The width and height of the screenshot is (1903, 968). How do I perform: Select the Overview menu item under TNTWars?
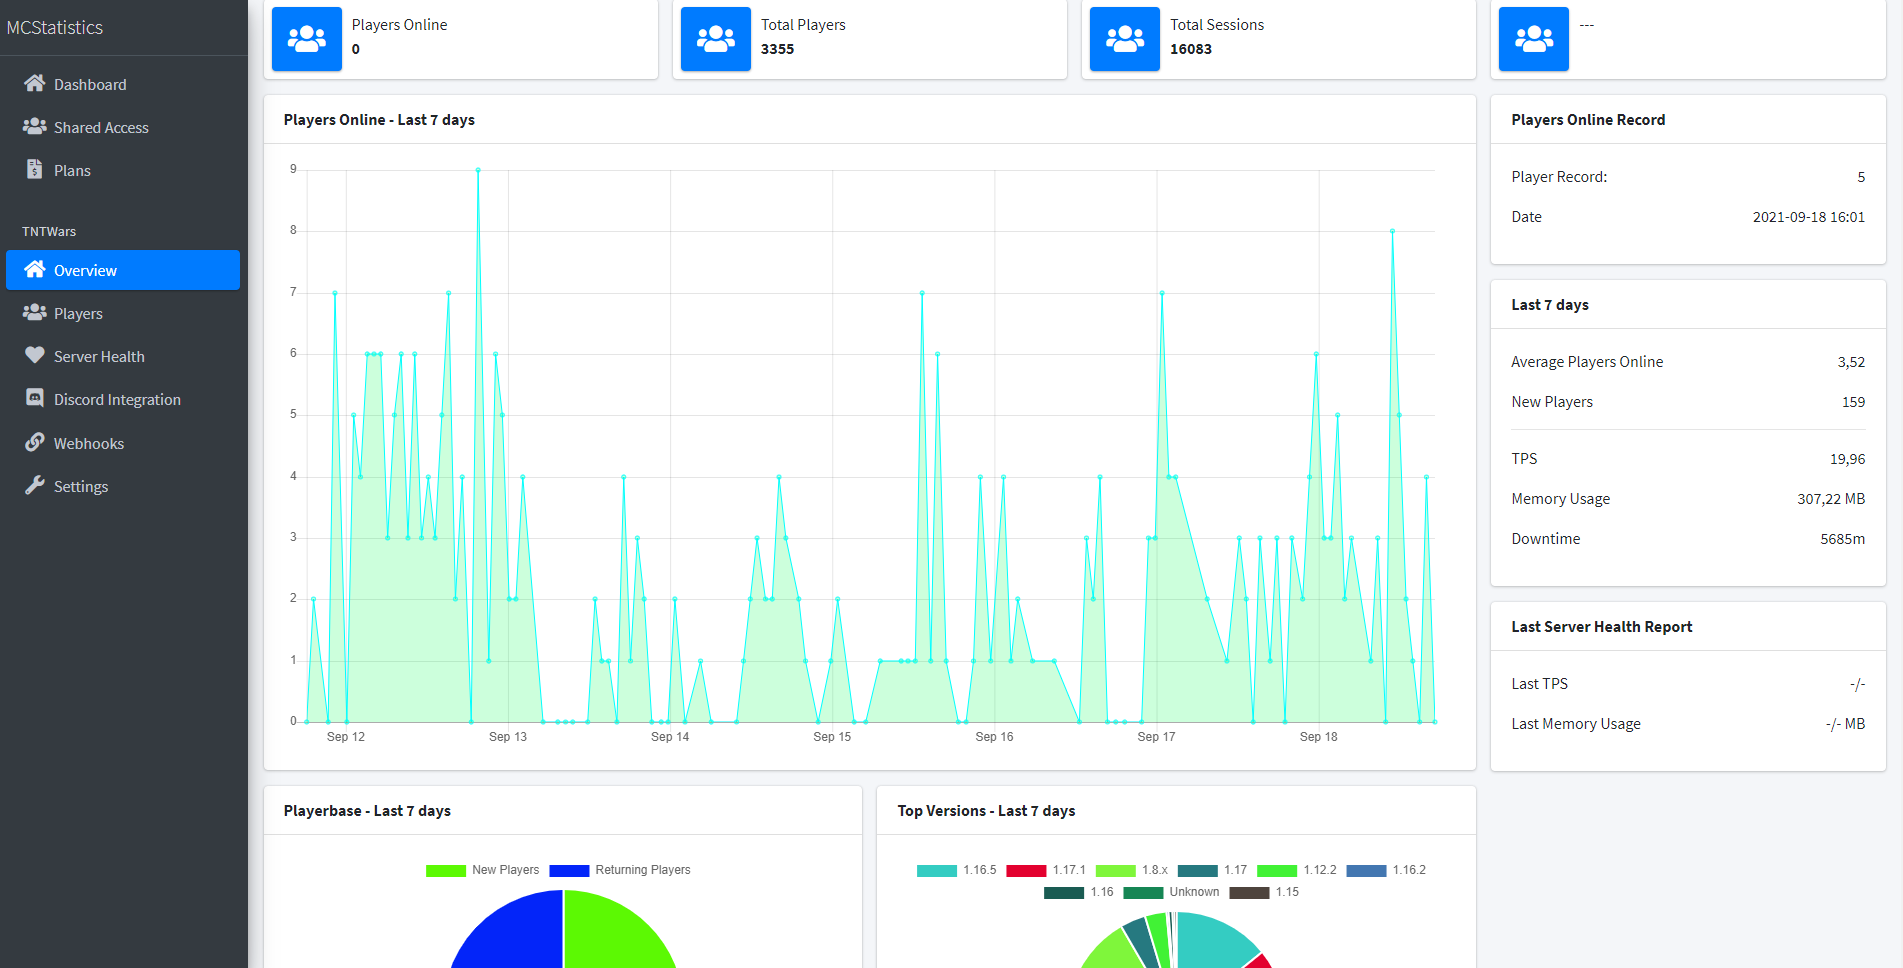pos(86,270)
